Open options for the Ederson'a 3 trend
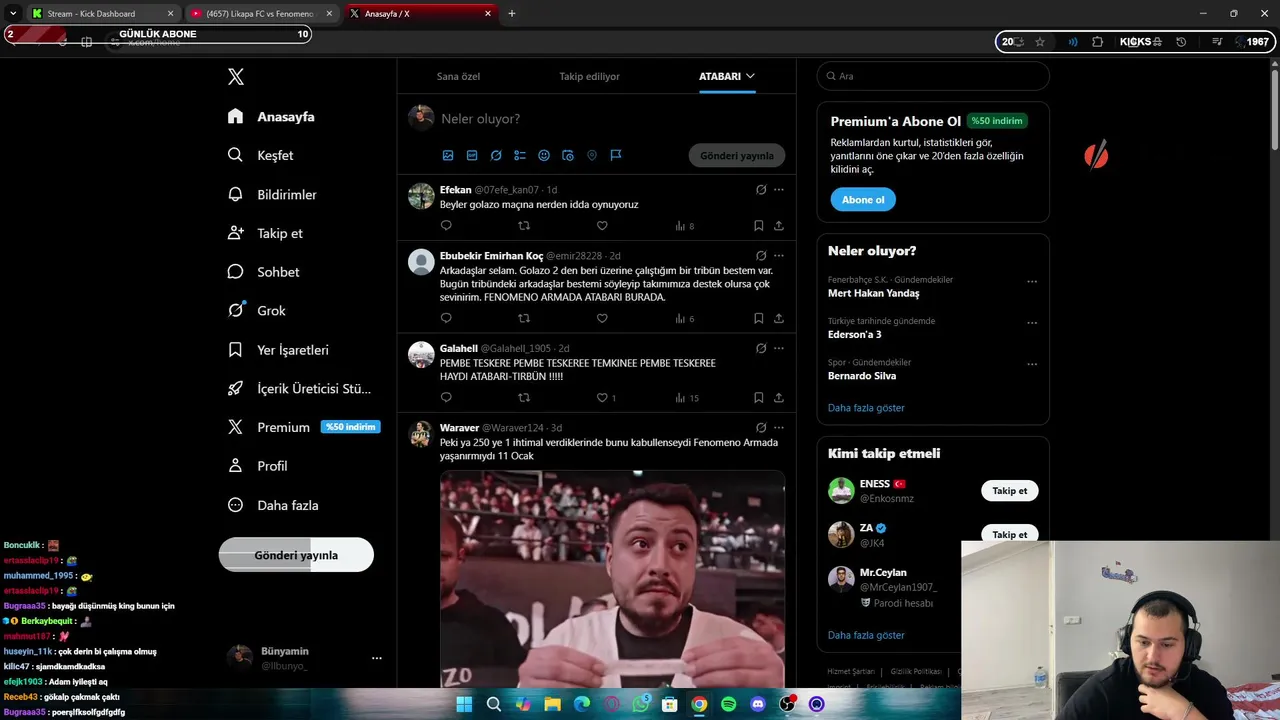The width and height of the screenshot is (1280, 720). (1032, 323)
